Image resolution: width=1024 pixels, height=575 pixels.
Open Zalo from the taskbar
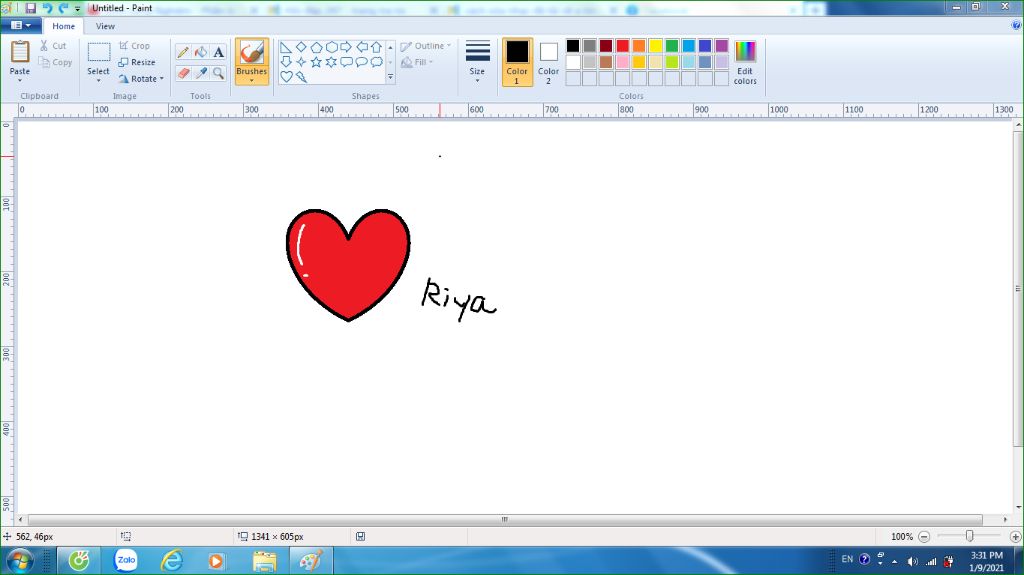pos(126,561)
